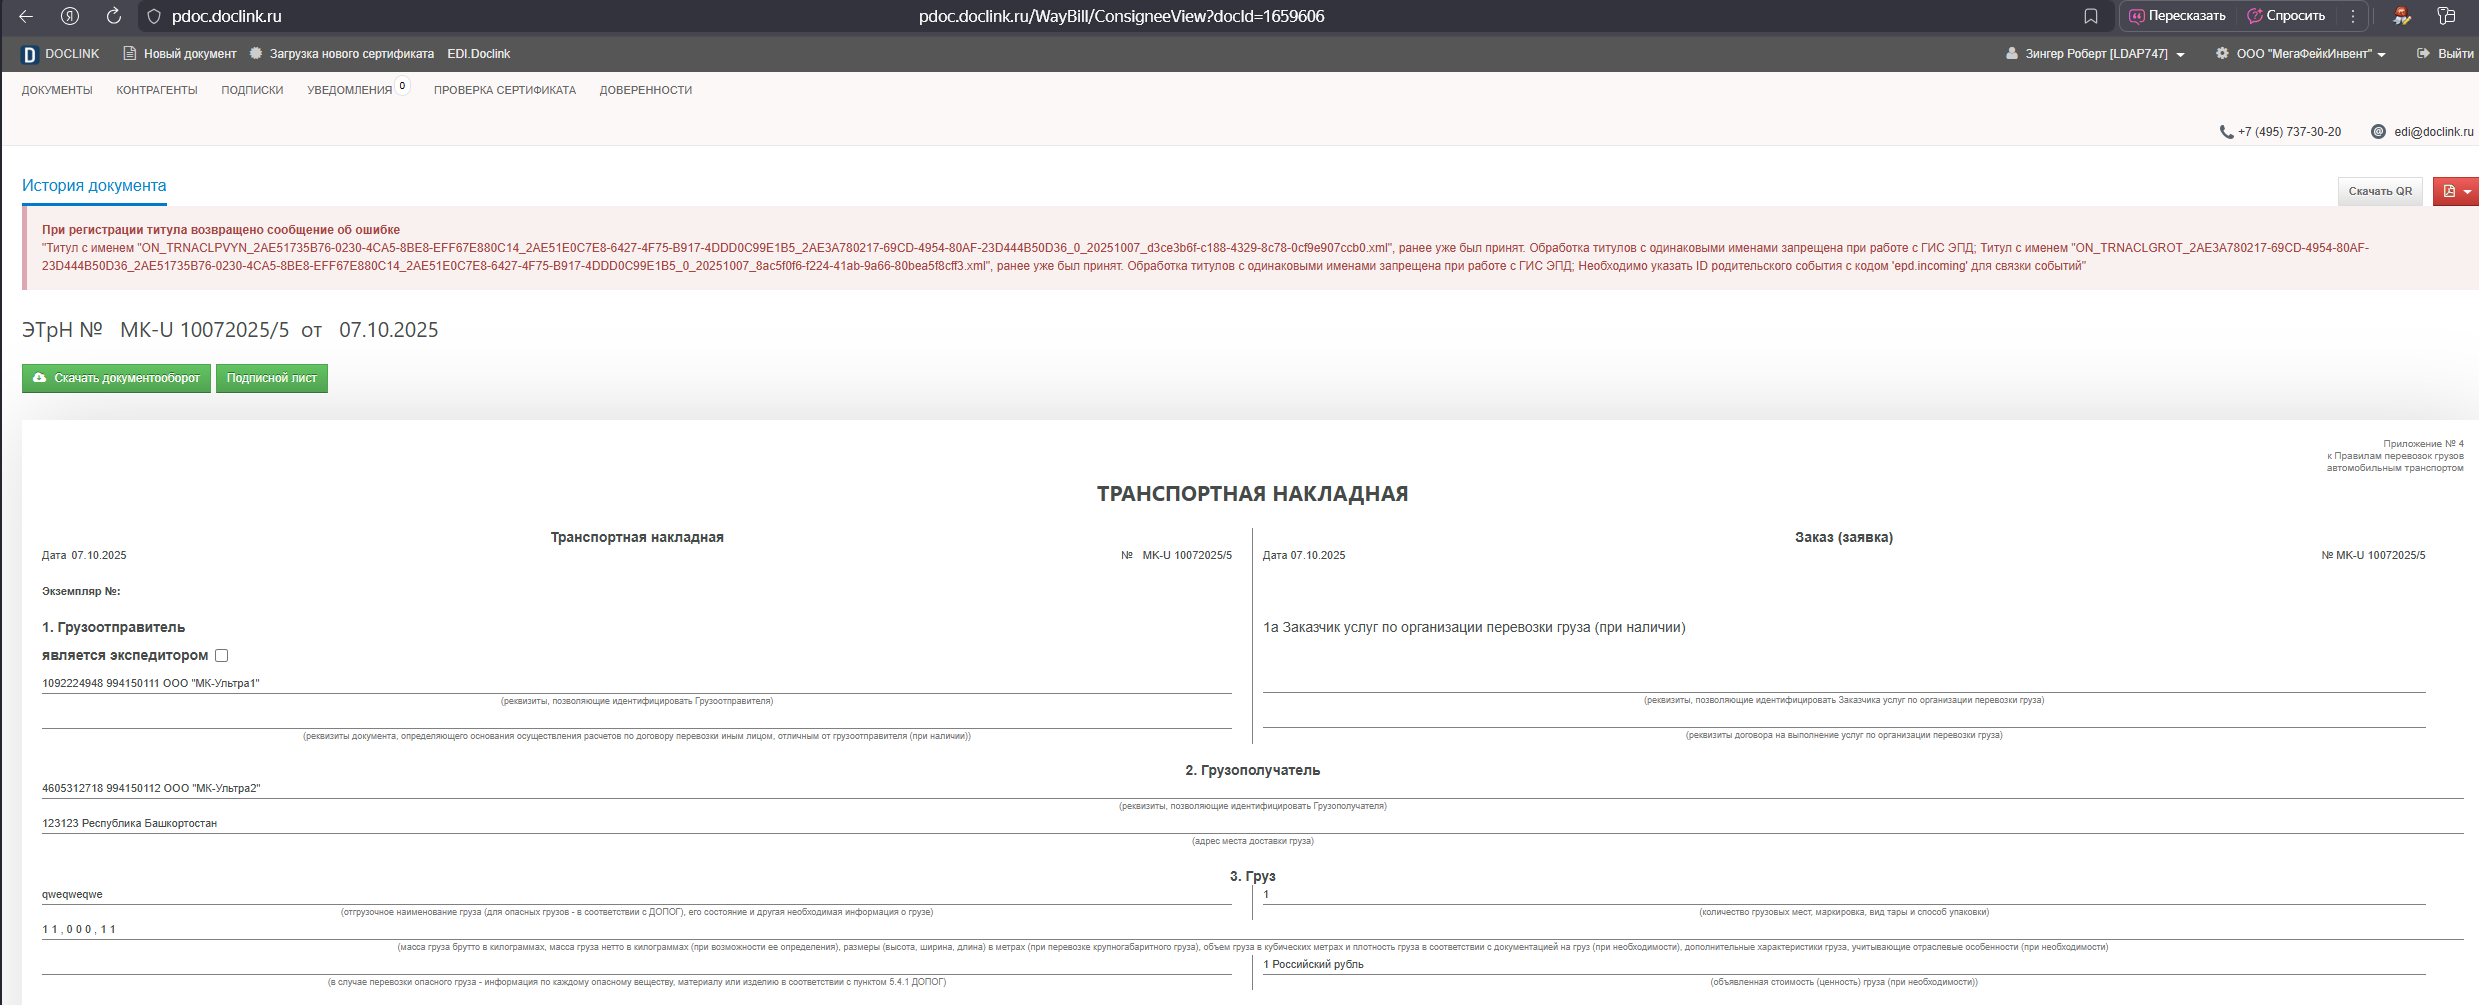The width and height of the screenshot is (2479, 1005).
Task: Click the '1. Грузоотправитель' heading
Action: (x=114, y=628)
